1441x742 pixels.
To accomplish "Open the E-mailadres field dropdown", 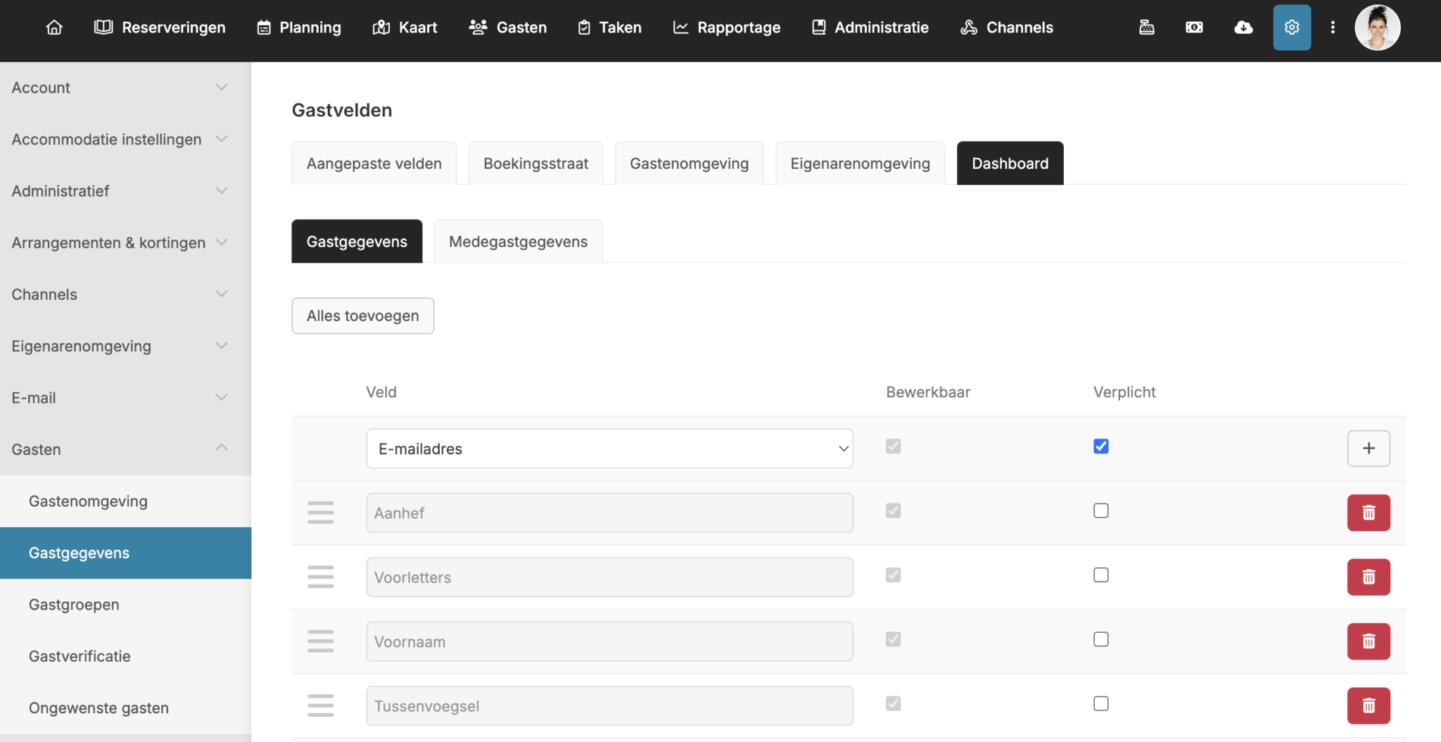I will [x=609, y=449].
